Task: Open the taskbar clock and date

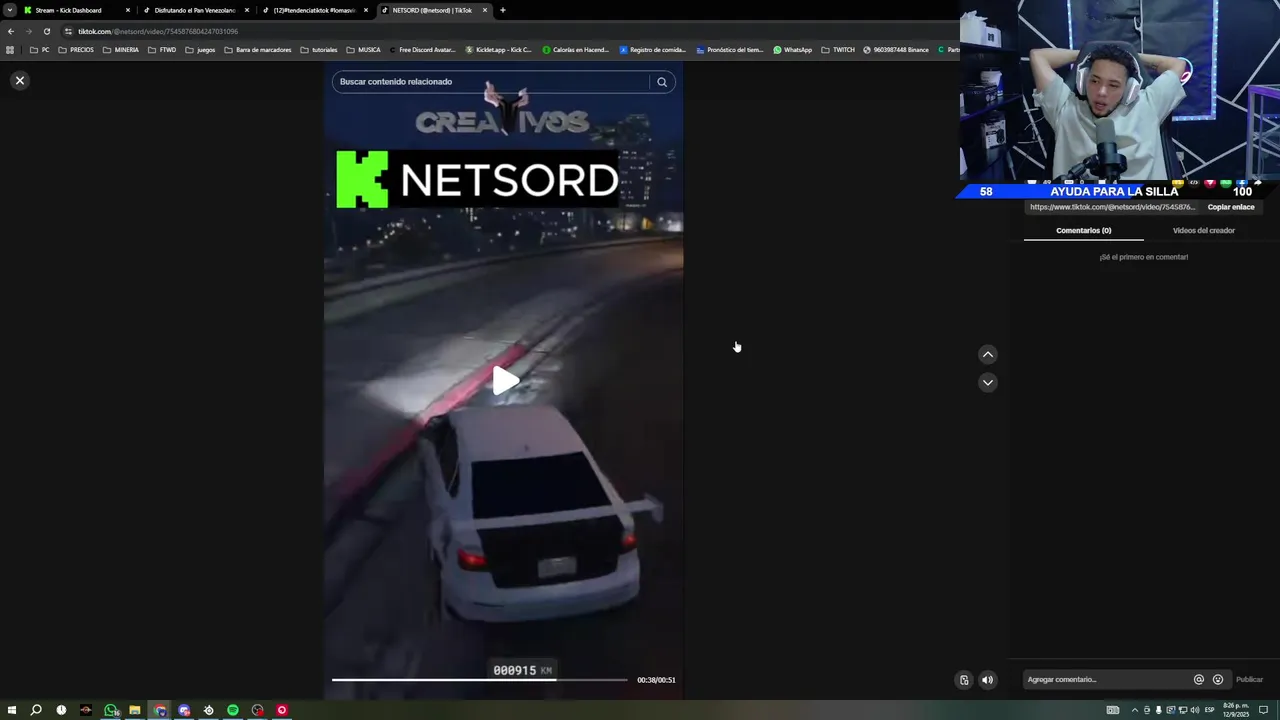Action: (x=1236, y=710)
